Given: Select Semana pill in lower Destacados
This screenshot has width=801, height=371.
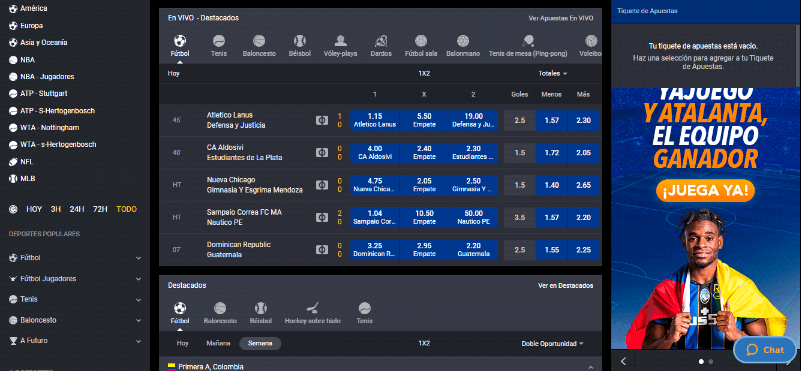Looking at the screenshot, I should [x=260, y=343].
